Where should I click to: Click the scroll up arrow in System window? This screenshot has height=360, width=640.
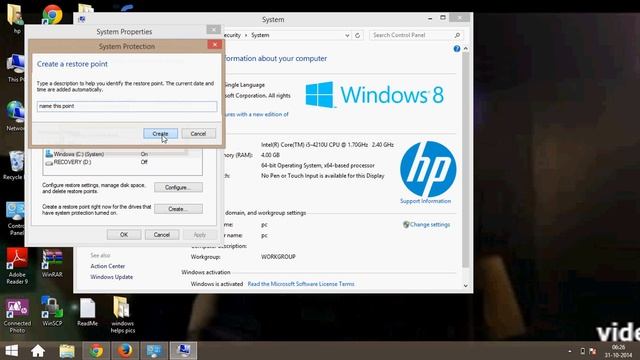click(466, 49)
